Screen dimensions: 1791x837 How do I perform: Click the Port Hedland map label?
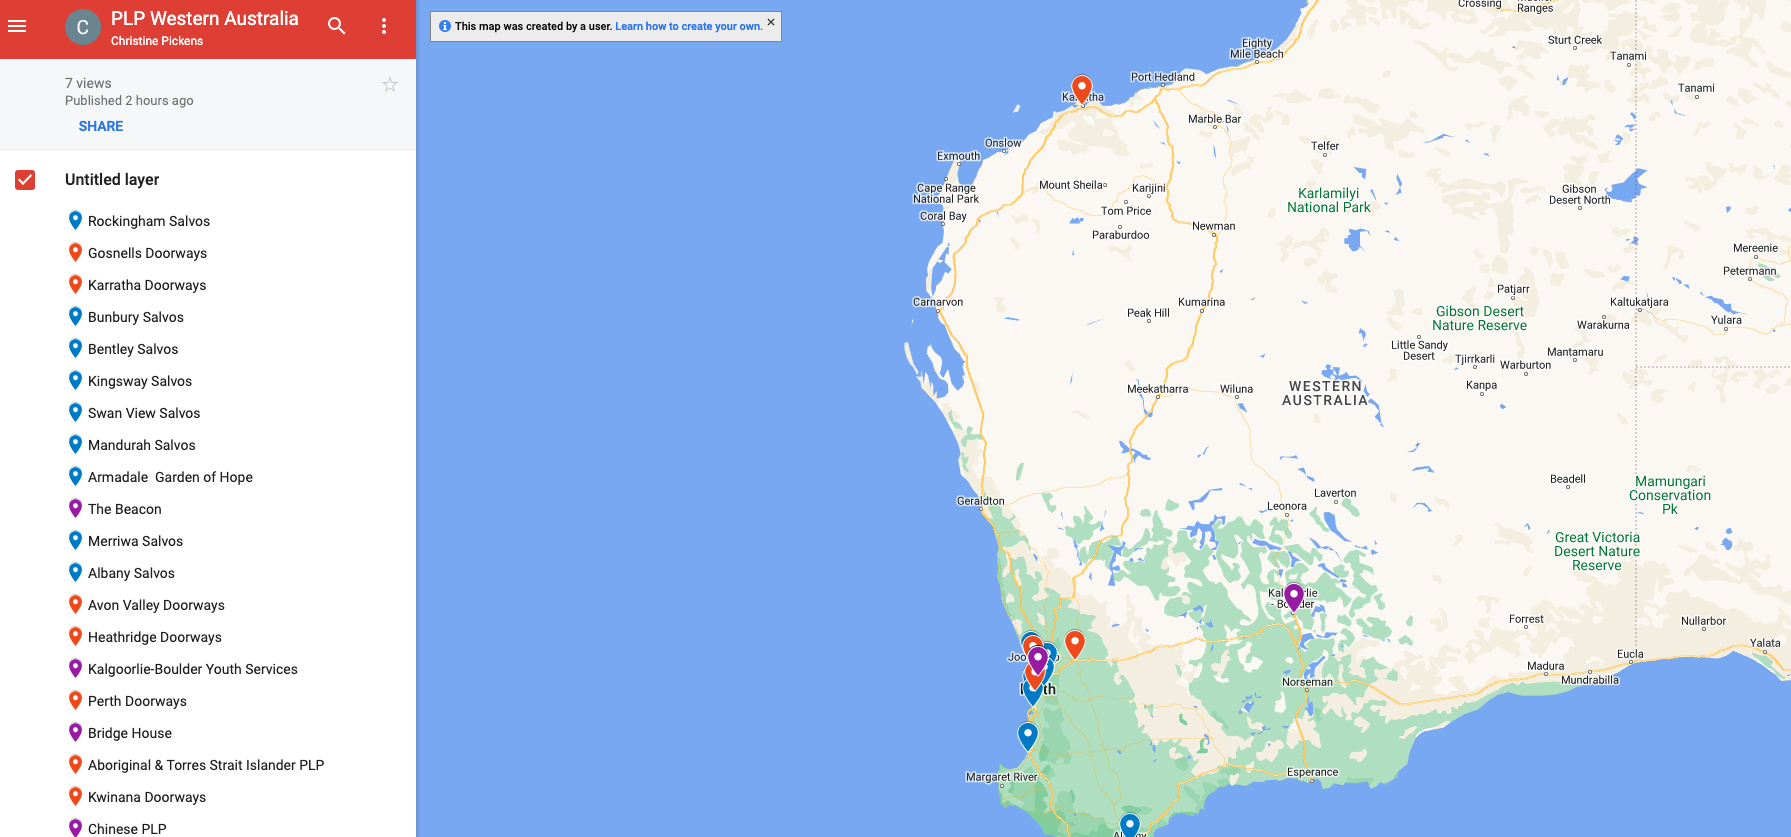coord(1163,77)
